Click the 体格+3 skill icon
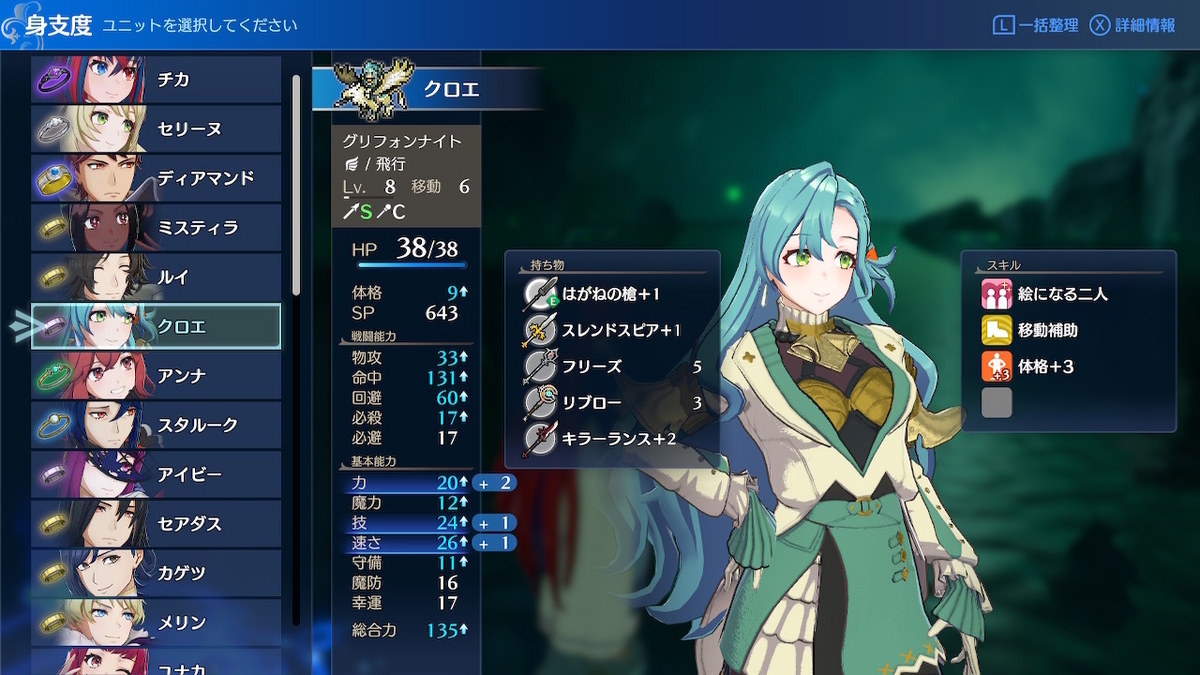The width and height of the screenshot is (1200, 675). [997, 366]
